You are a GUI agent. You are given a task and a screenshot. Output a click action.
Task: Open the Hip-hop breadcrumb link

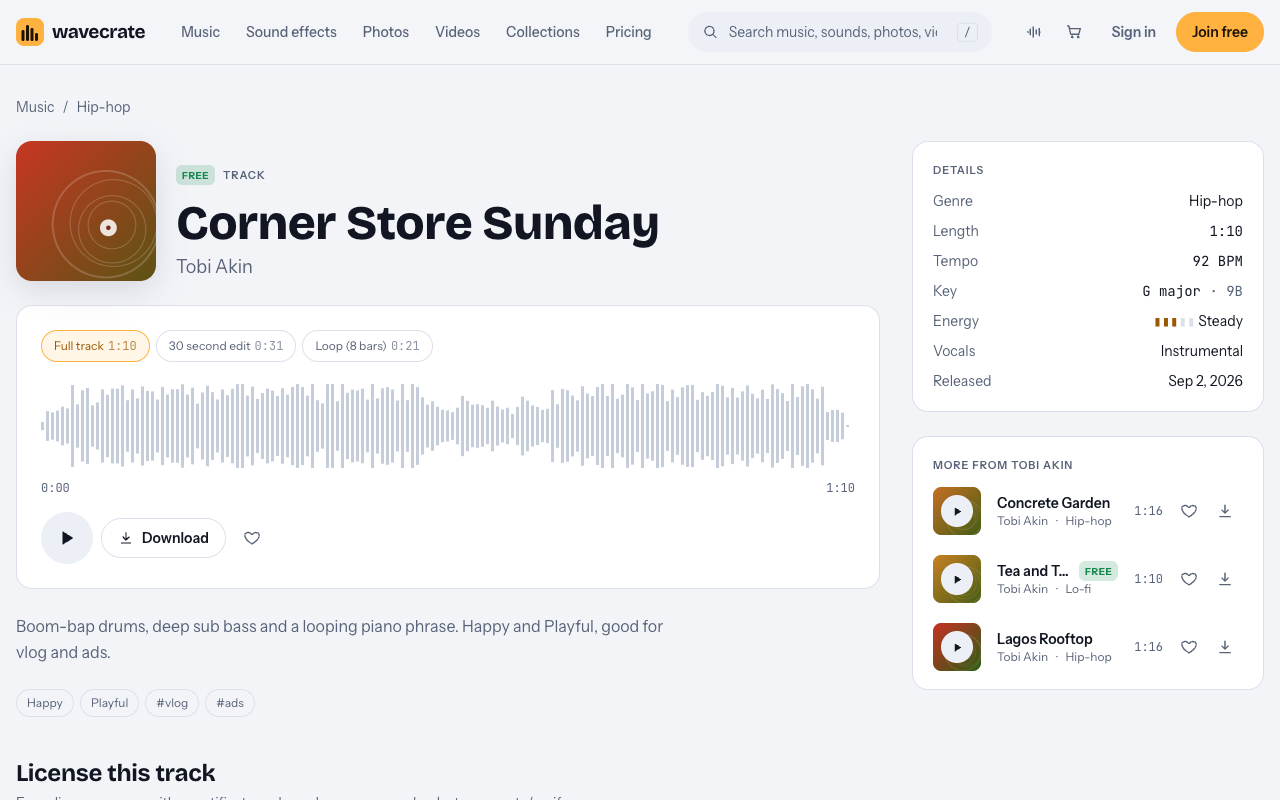click(104, 107)
